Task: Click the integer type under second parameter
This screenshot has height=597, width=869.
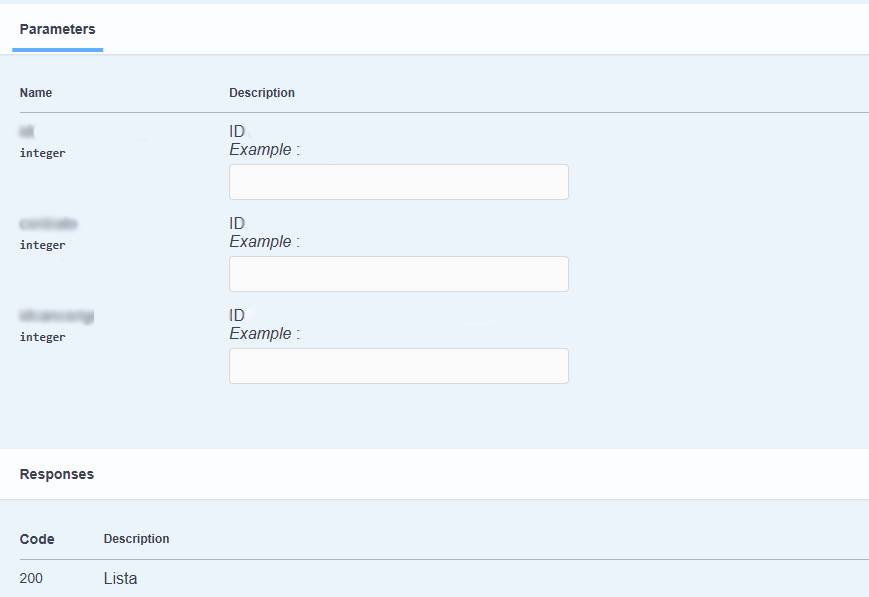Action: point(42,245)
